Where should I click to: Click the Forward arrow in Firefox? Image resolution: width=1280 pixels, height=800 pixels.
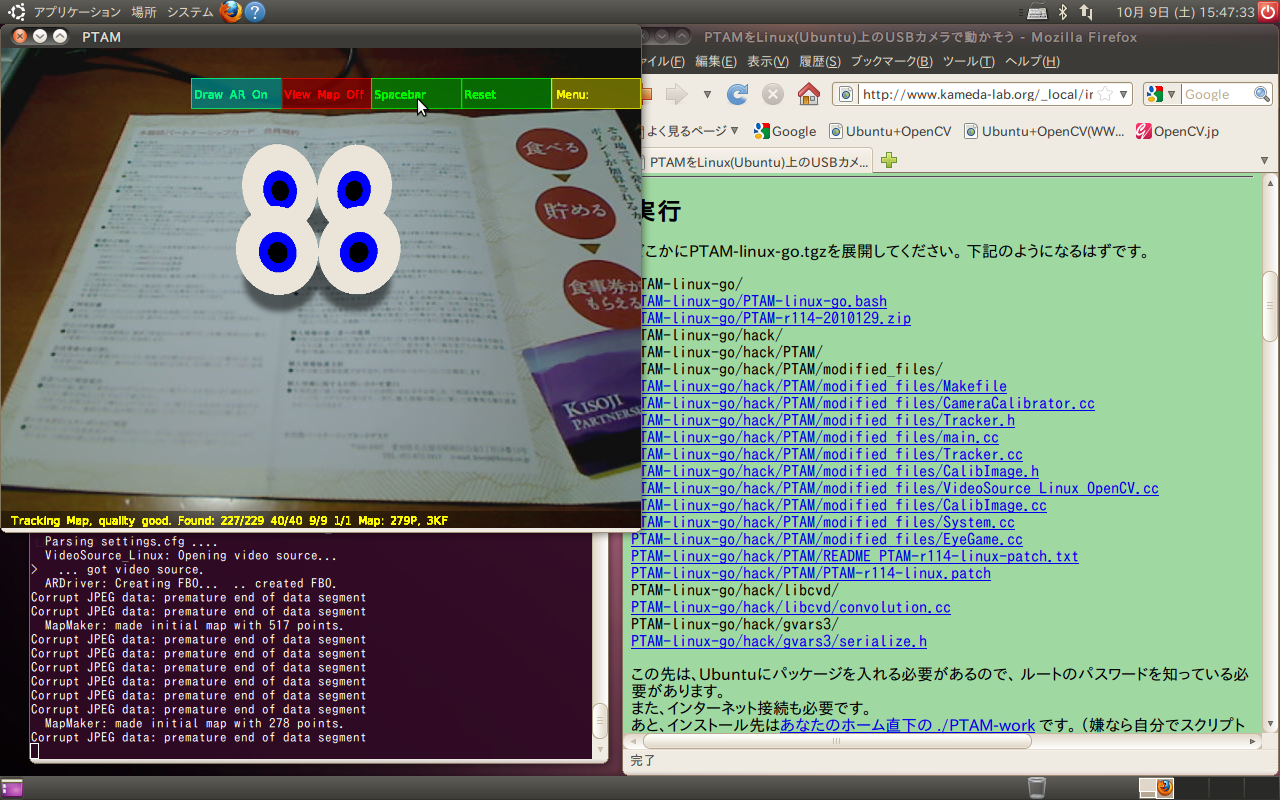click(x=677, y=94)
